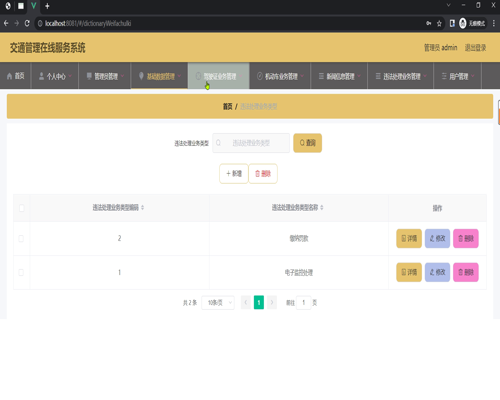Bookmark this page using the star icon

439,23
